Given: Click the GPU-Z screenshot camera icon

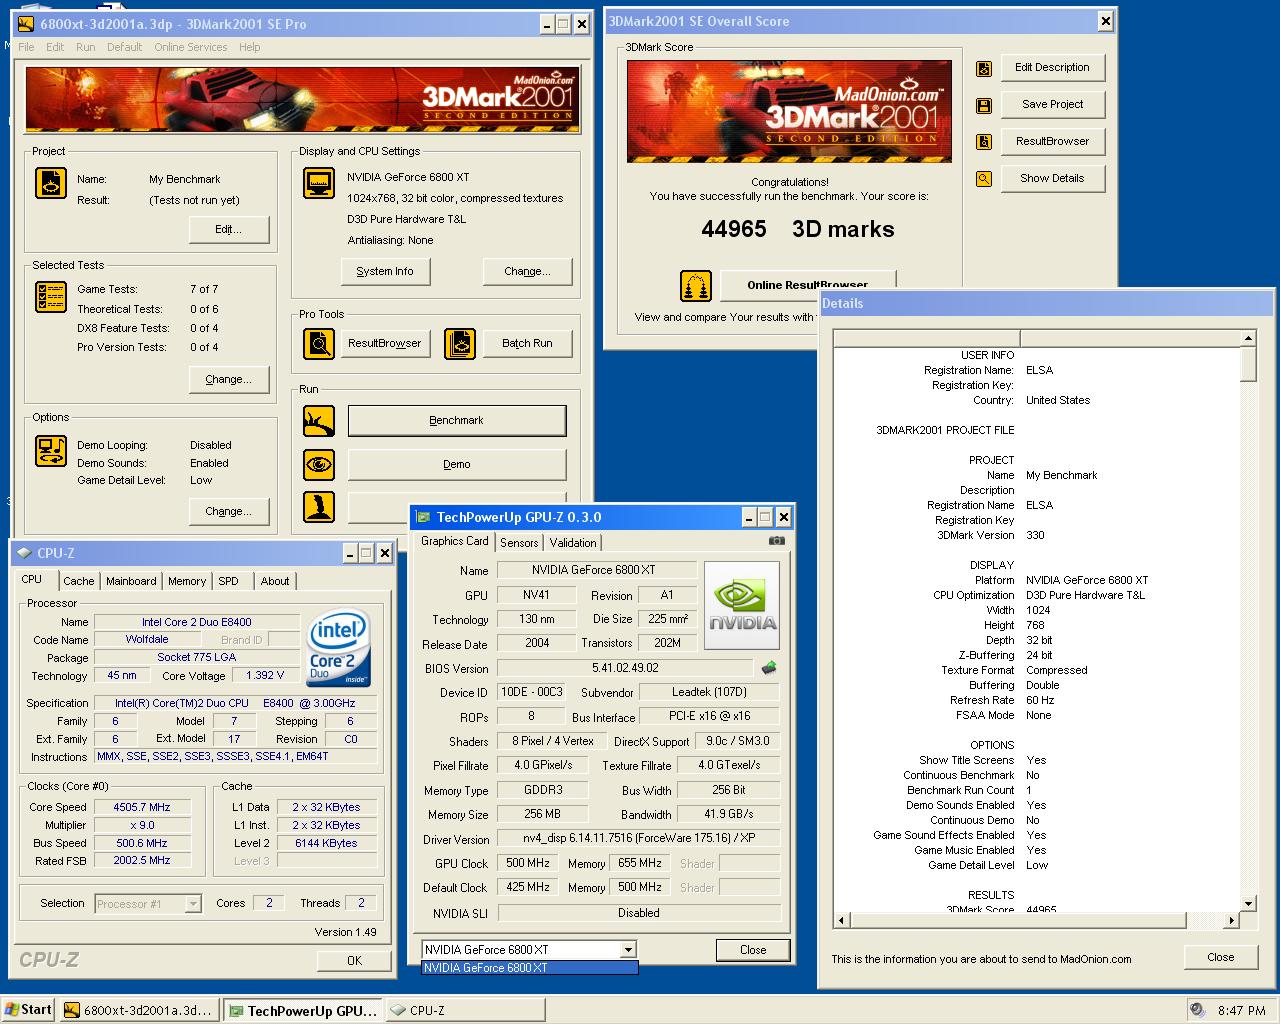Looking at the screenshot, I should coord(776,541).
